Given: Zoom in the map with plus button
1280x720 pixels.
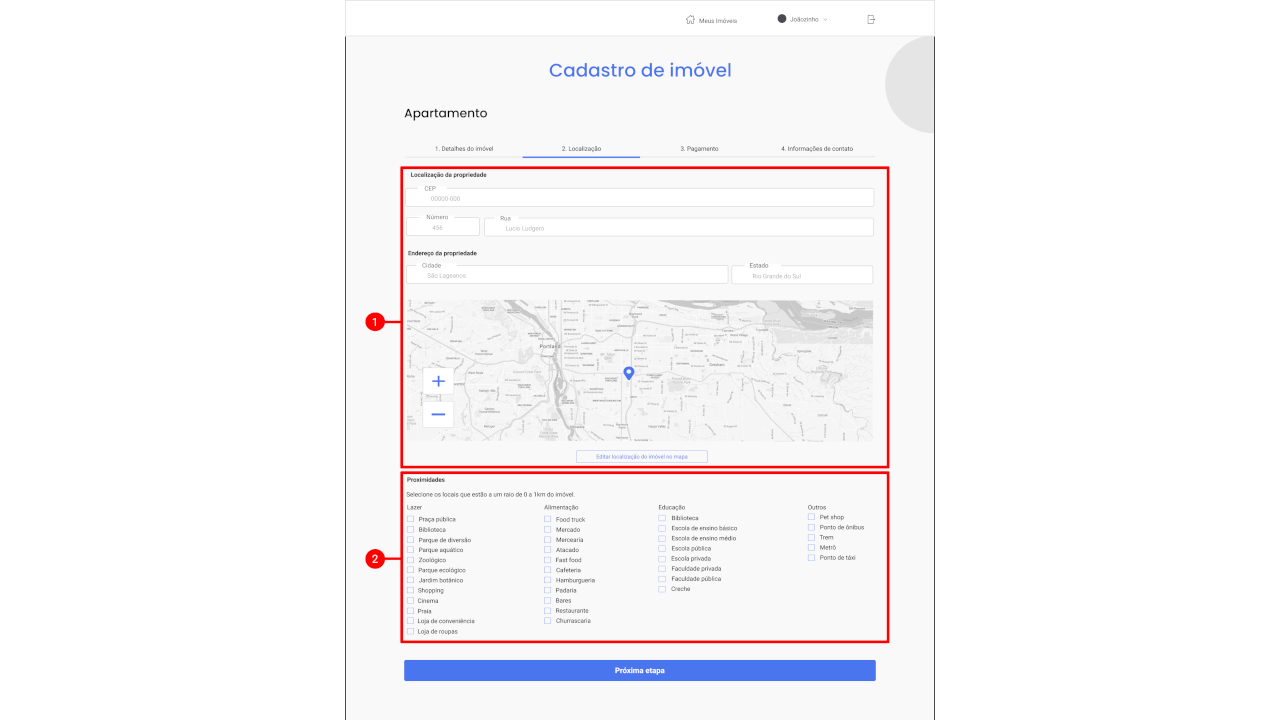Looking at the screenshot, I should [438, 381].
